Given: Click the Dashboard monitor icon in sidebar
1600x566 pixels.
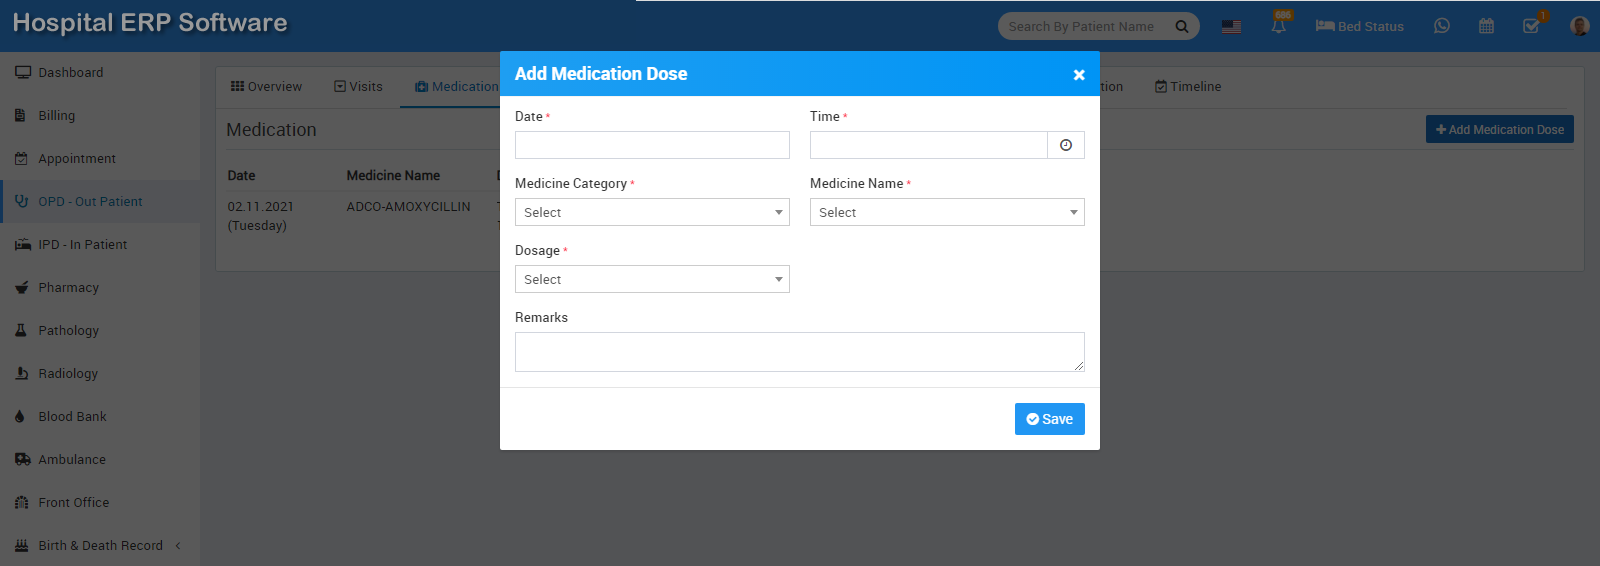Looking at the screenshot, I should pyautogui.click(x=22, y=72).
